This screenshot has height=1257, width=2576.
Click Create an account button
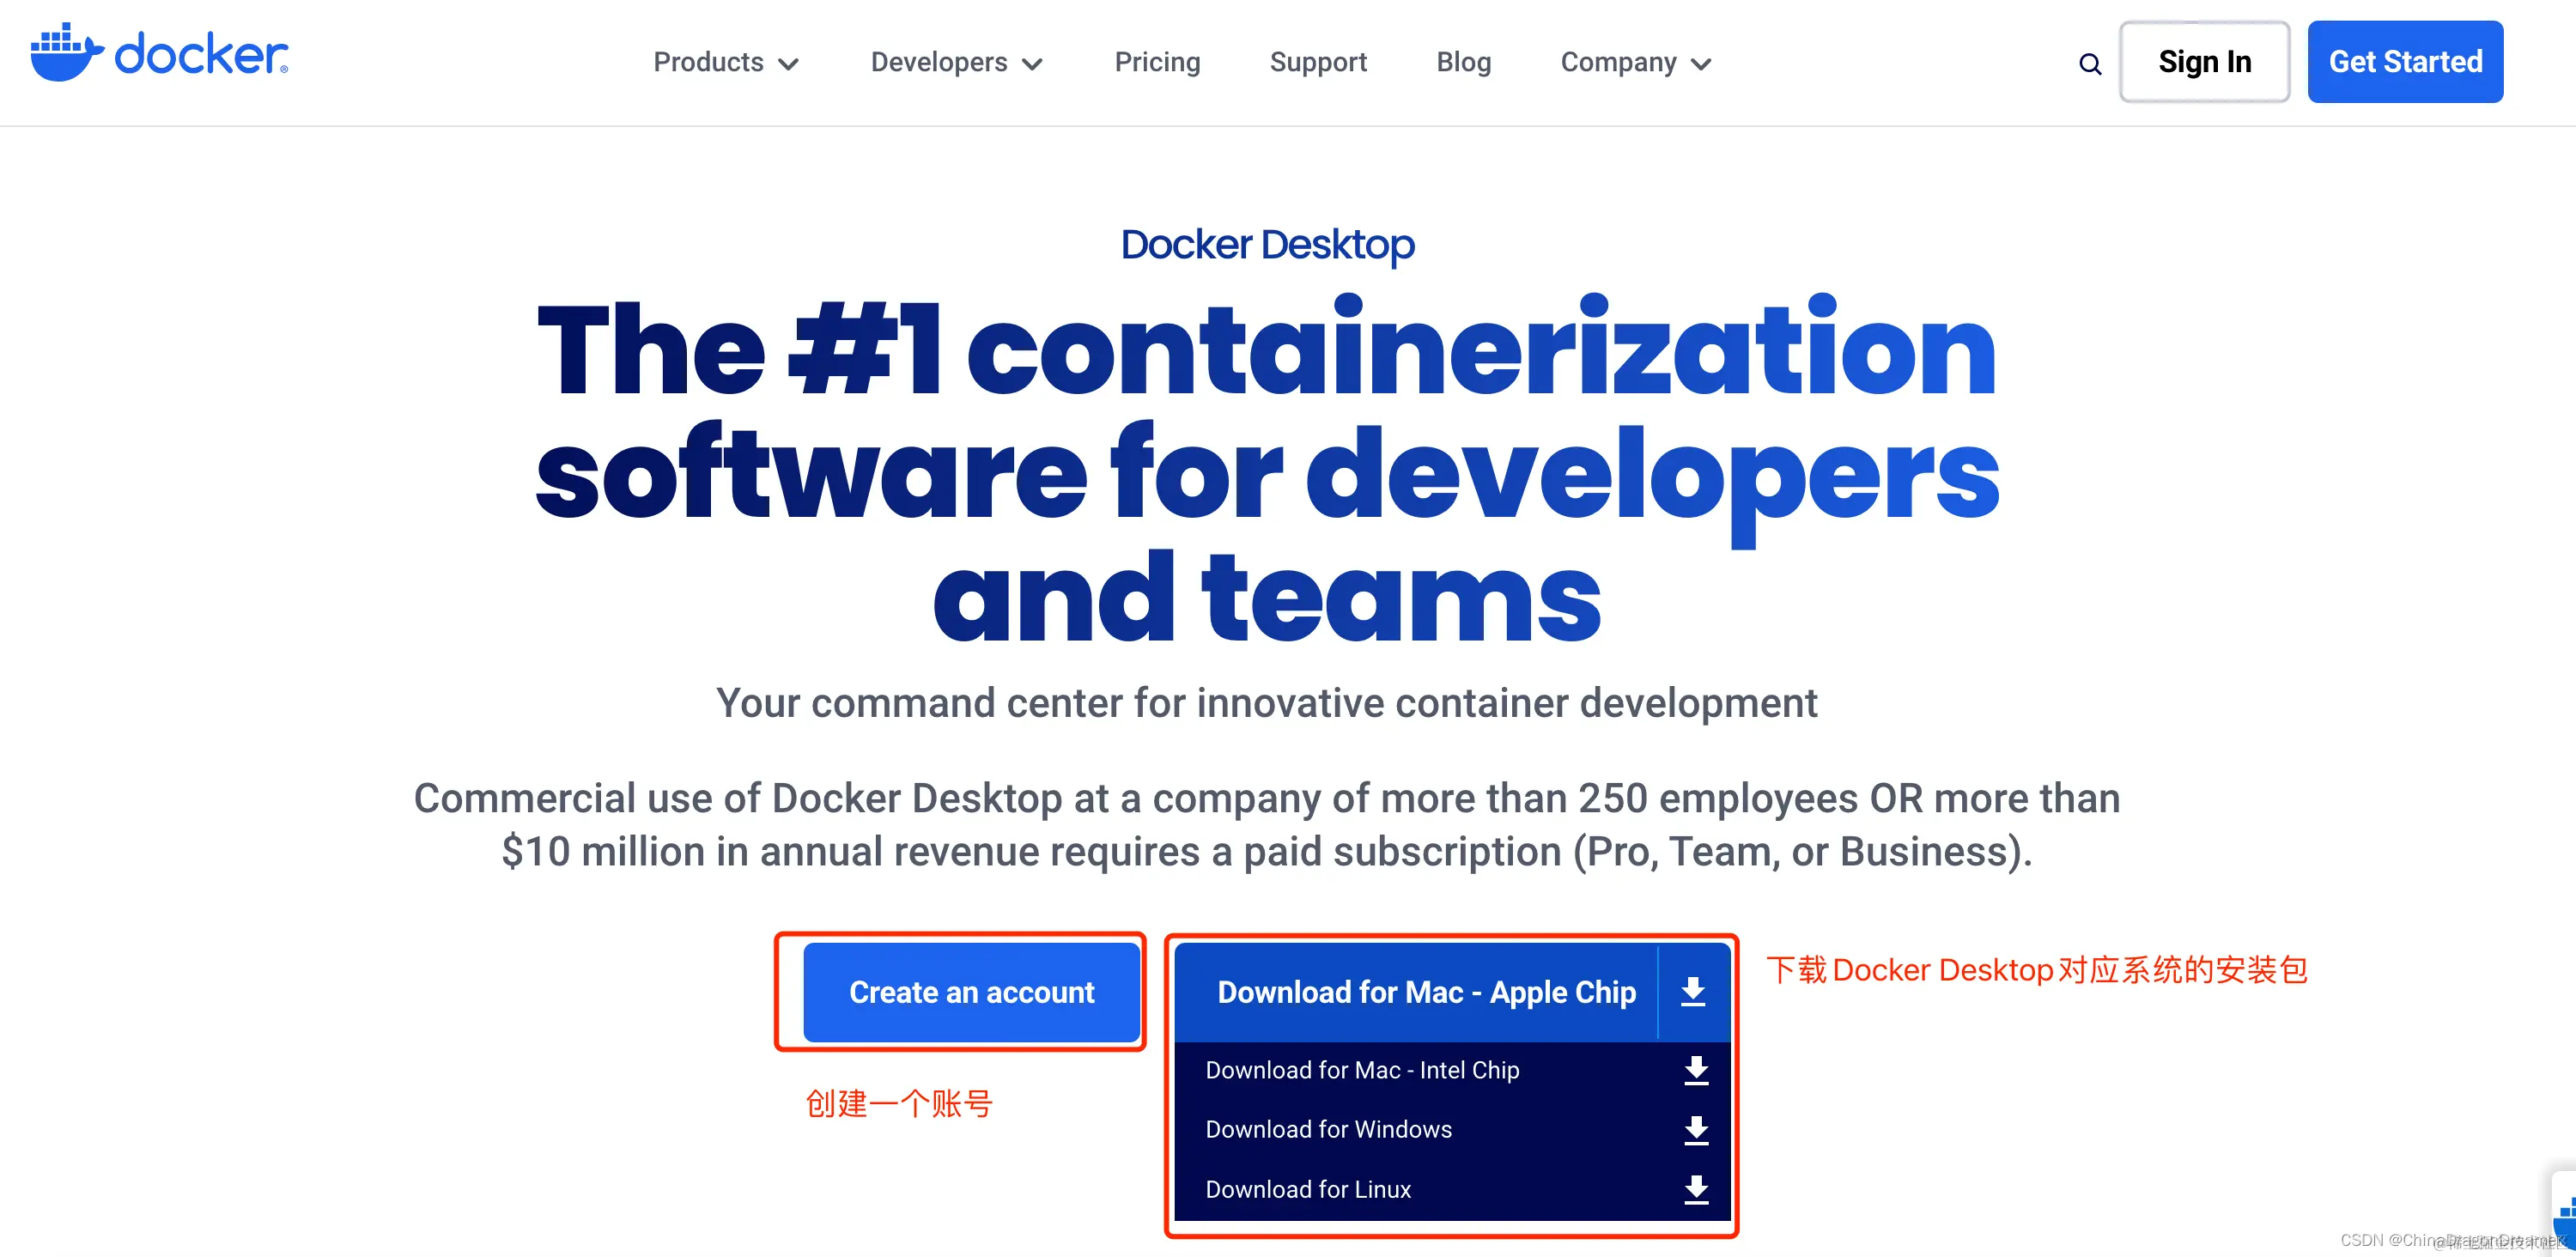coord(971,992)
